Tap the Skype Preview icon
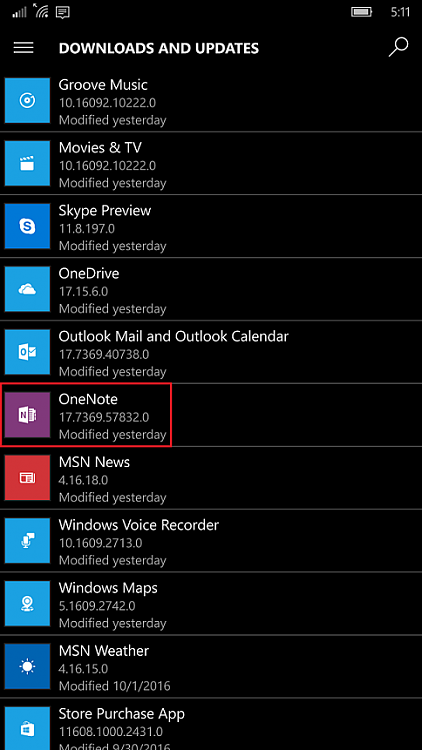 [27, 226]
